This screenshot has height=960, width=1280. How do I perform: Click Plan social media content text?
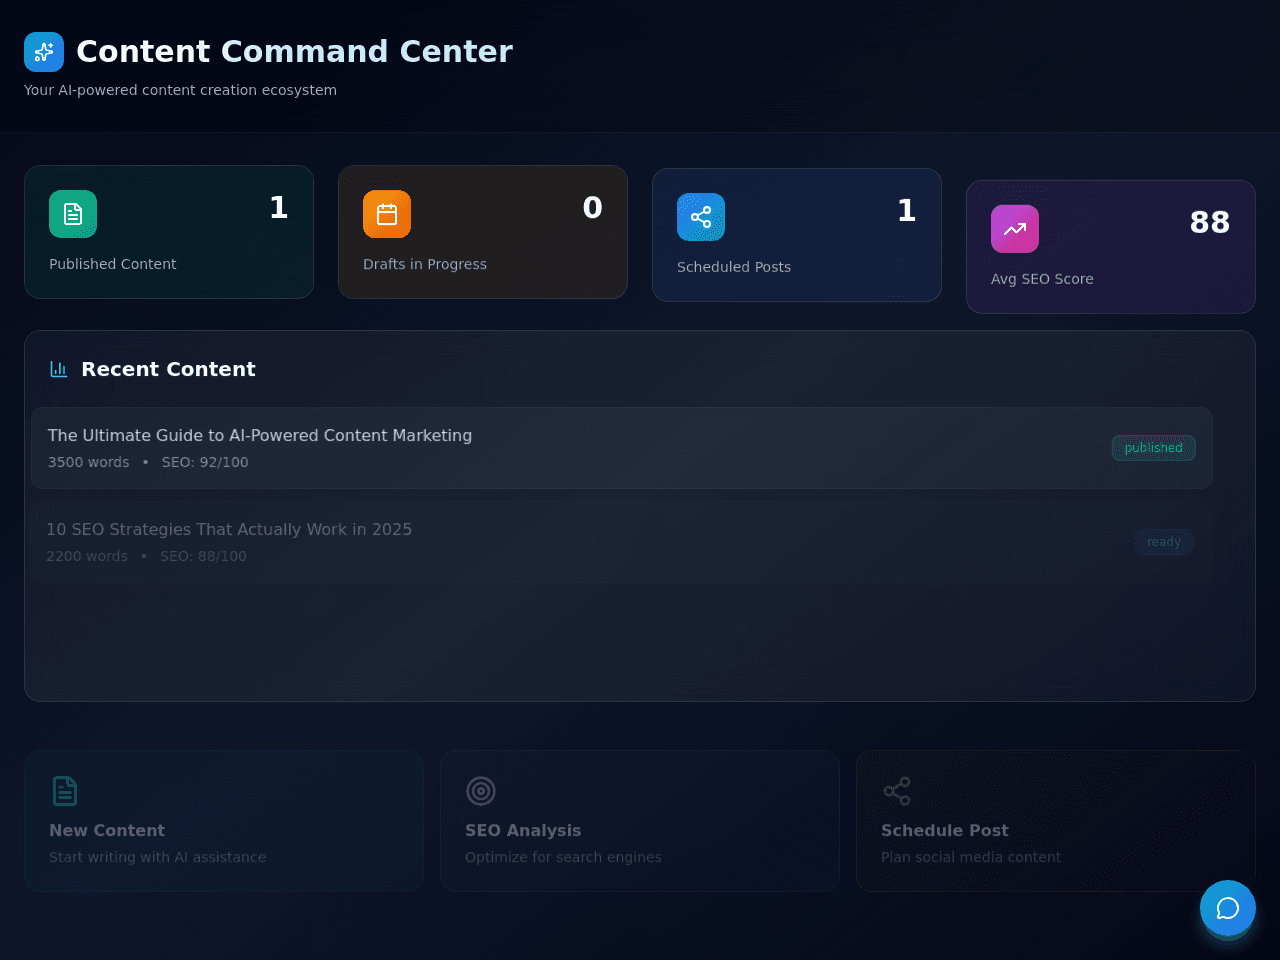pos(971,857)
